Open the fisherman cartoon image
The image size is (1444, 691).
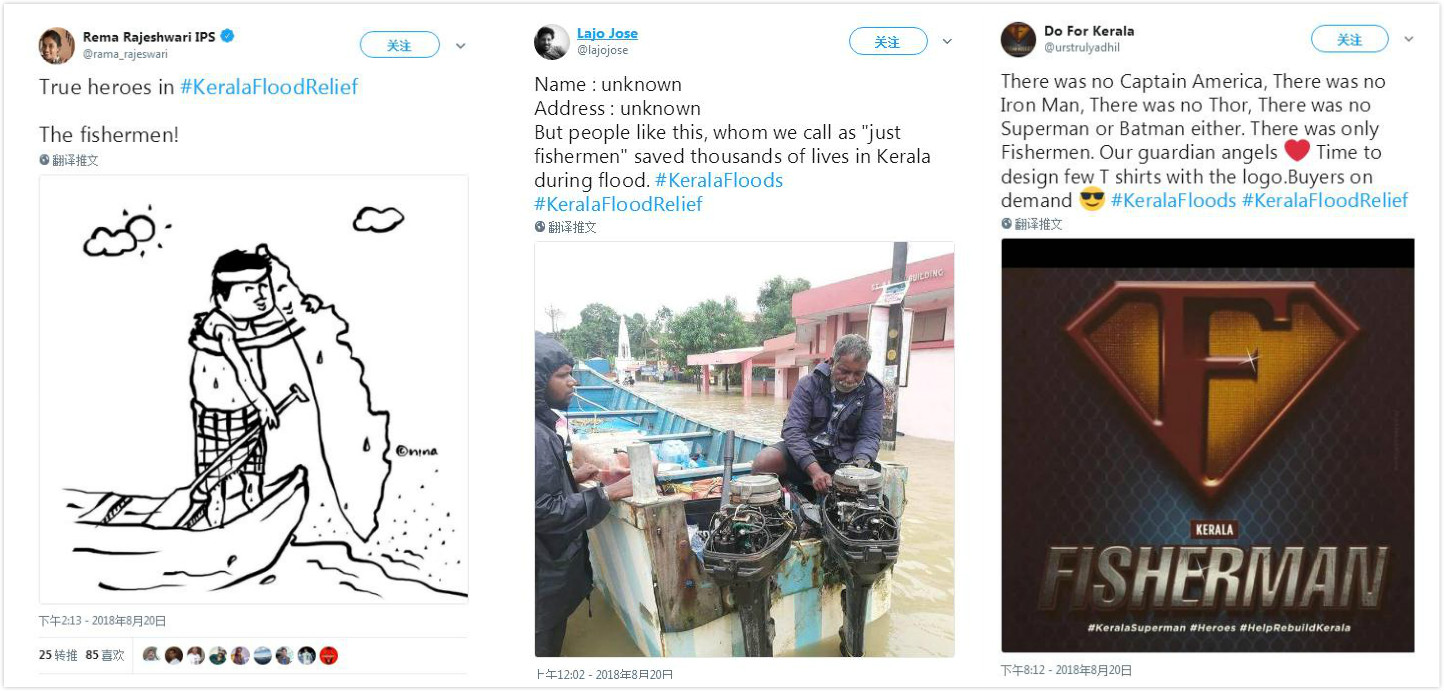coord(254,389)
